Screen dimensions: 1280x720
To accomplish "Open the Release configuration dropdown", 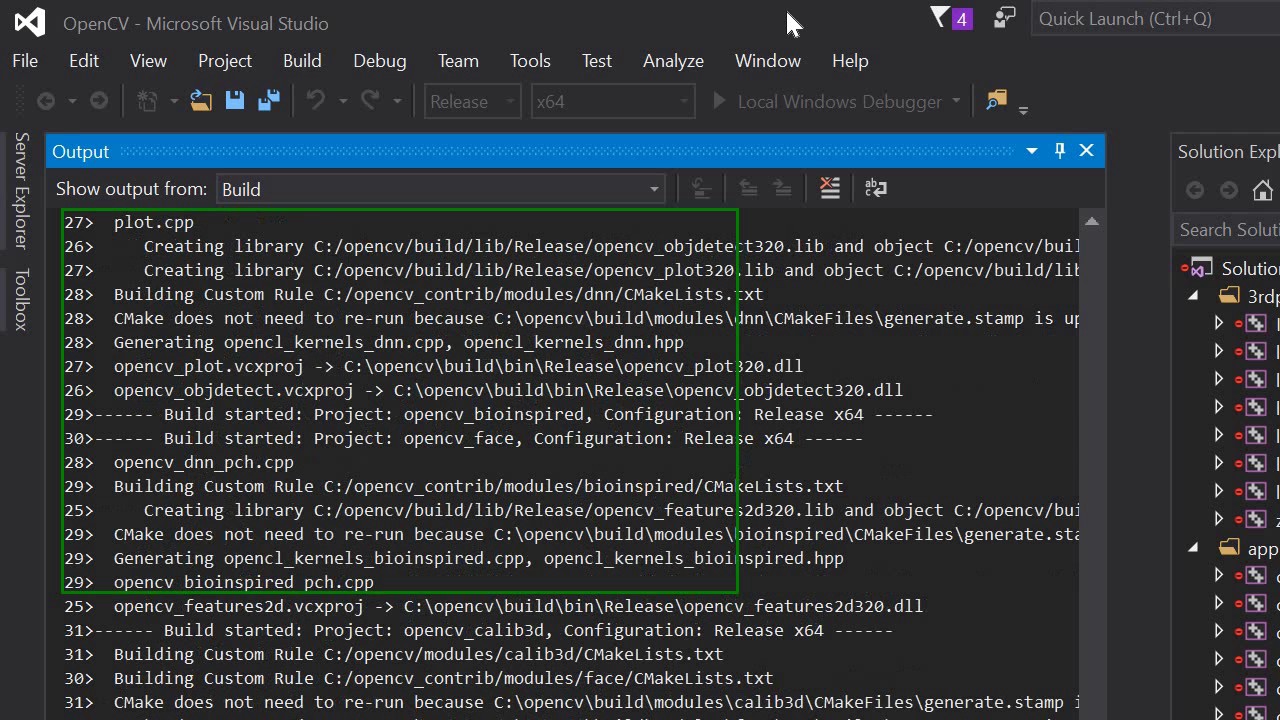I will (472, 101).
